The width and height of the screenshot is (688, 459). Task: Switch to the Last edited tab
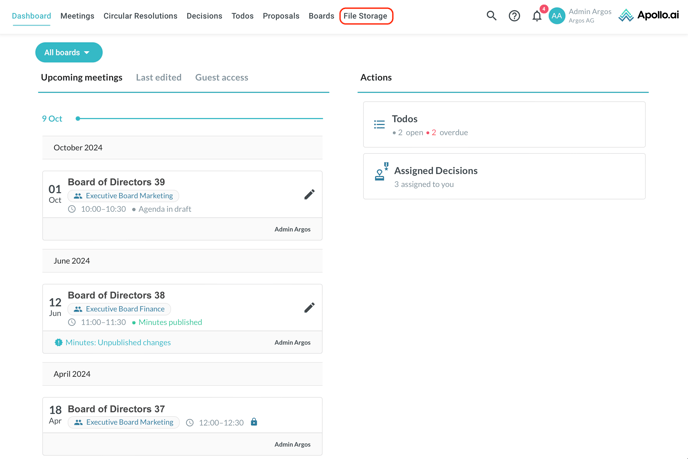click(158, 77)
